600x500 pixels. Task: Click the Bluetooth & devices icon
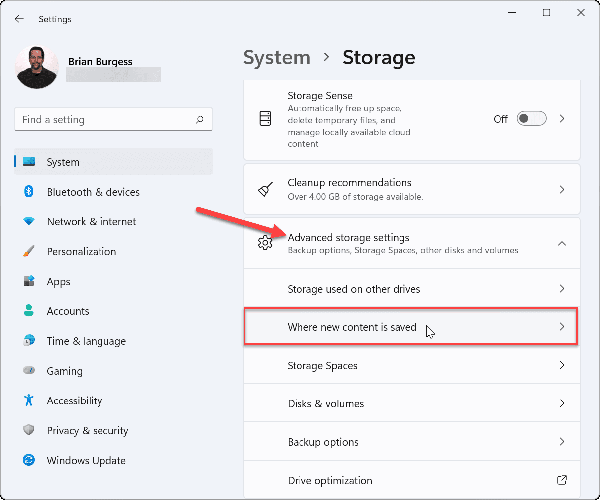tap(27, 192)
